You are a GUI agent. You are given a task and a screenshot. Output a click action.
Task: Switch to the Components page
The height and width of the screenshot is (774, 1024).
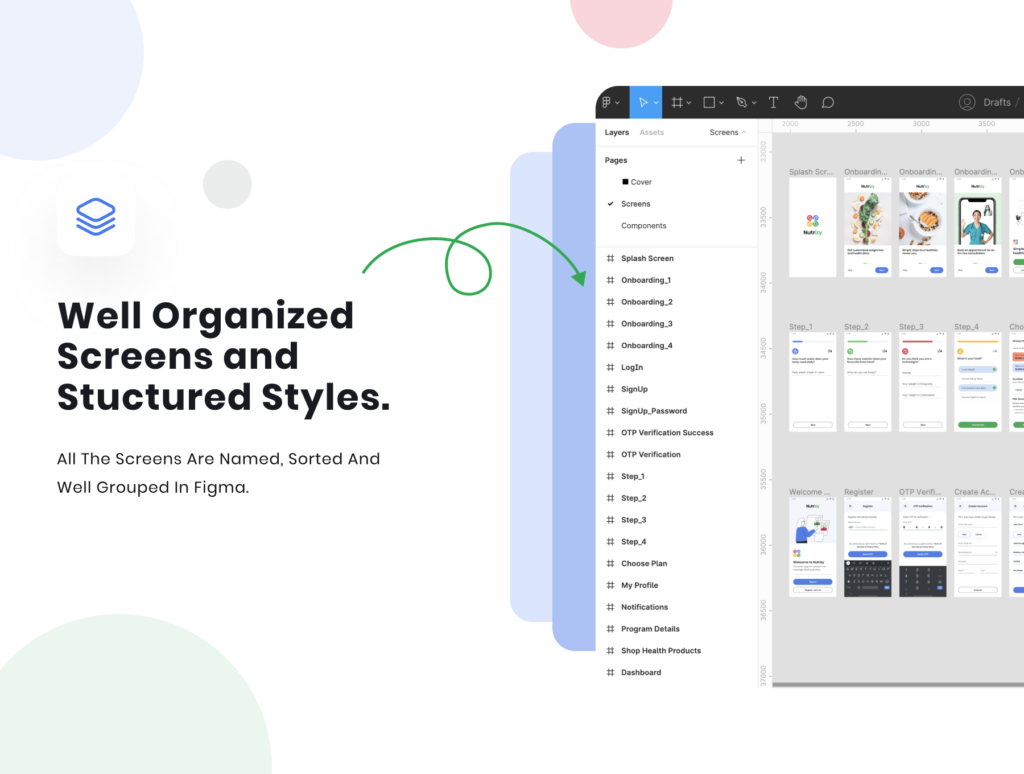(x=643, y=226)
